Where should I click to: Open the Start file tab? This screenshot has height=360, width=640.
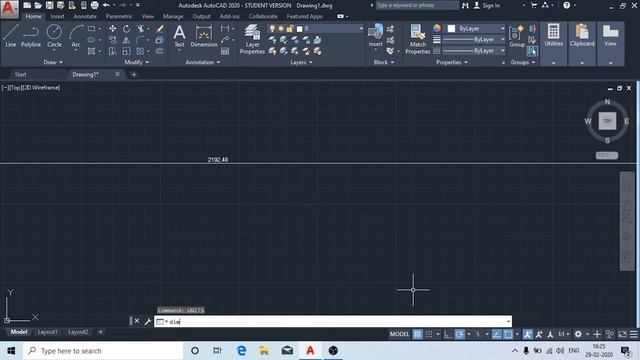[x=20, y=74]
